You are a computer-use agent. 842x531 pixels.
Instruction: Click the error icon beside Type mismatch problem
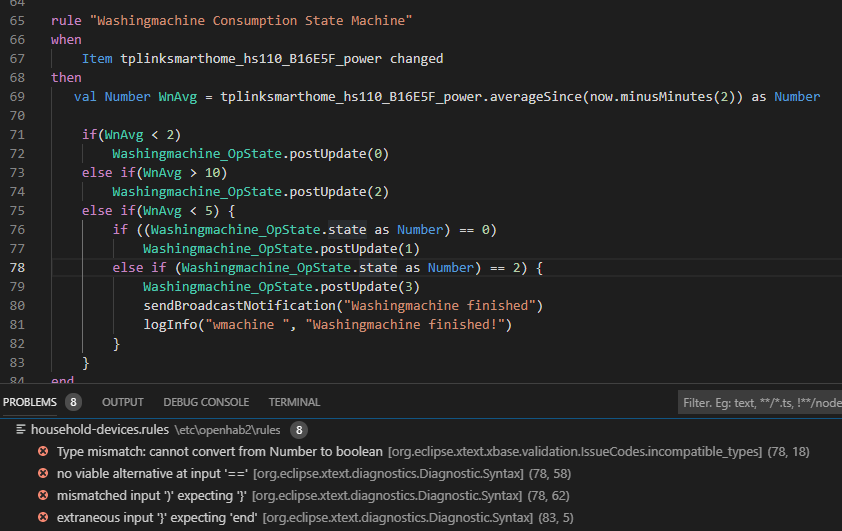click(43, 452)
